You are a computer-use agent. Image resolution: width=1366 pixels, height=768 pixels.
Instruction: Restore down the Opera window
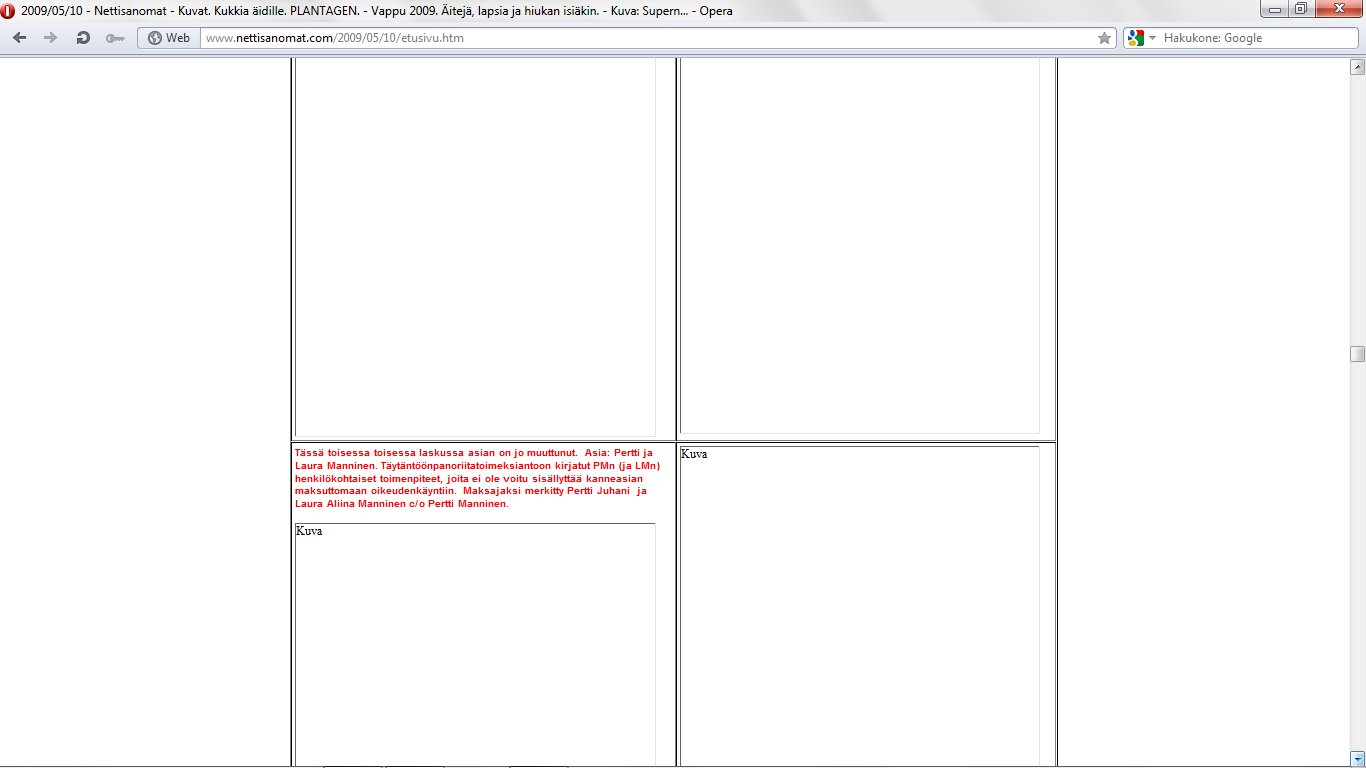(x=1300, y=9)
